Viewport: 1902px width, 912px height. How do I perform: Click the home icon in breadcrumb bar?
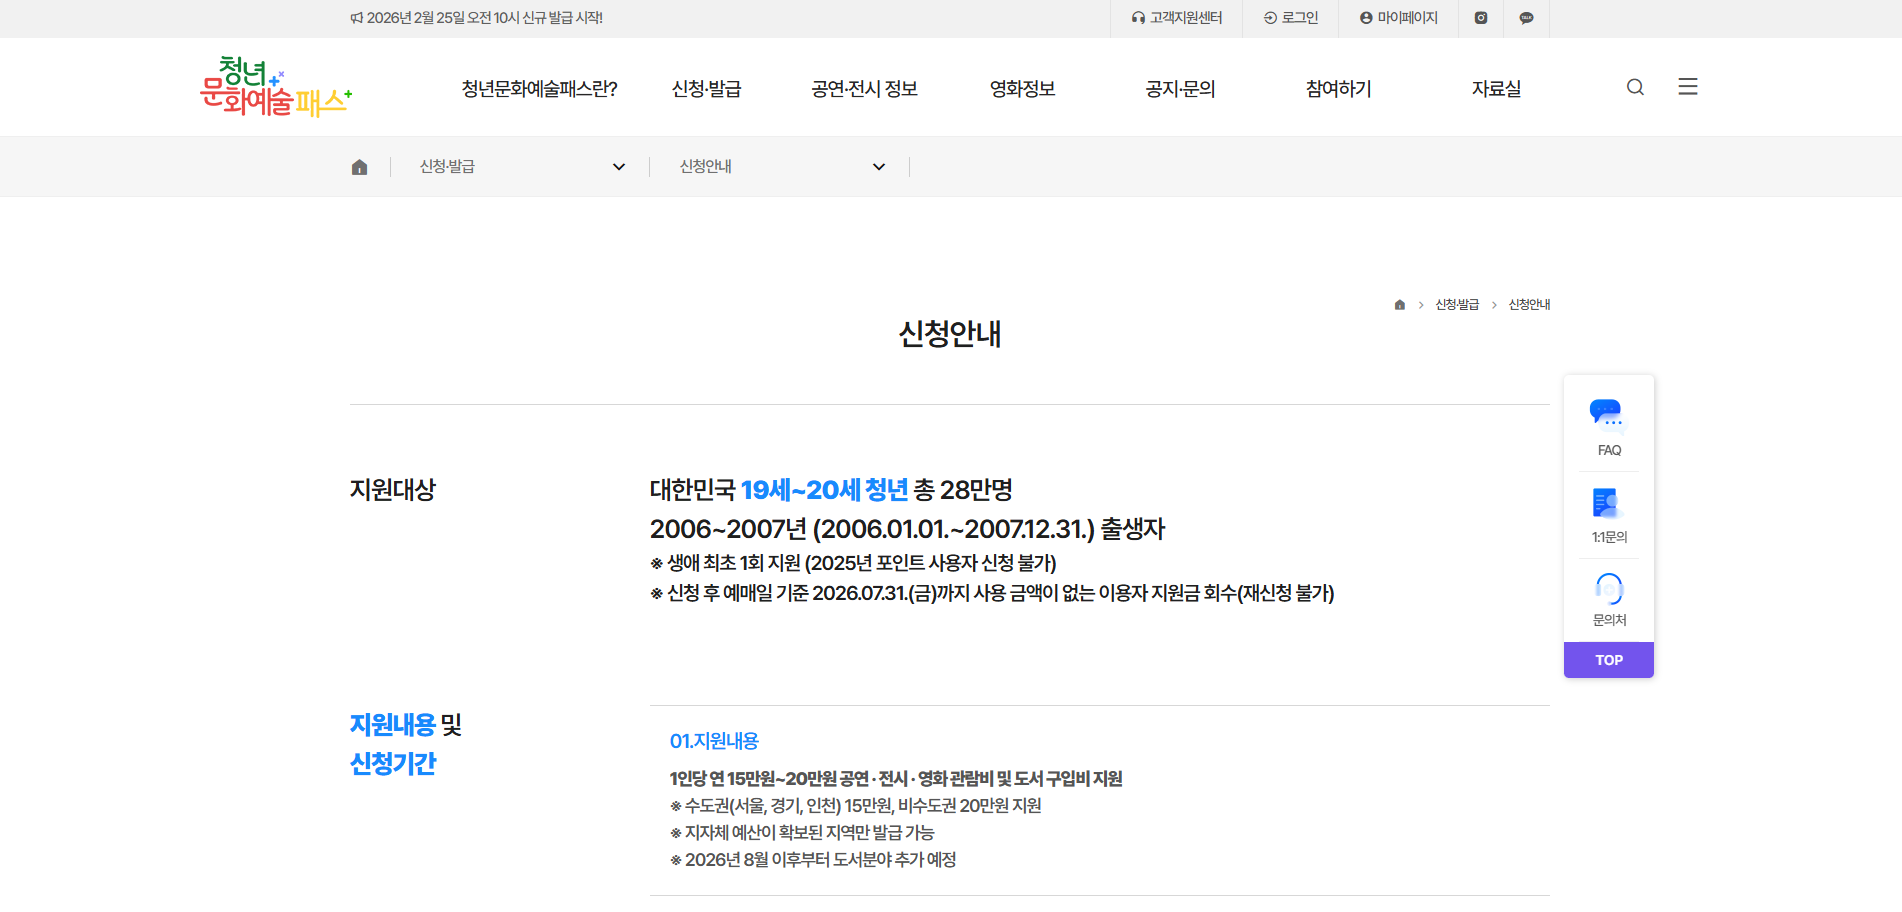pyautogui.click(x=359, y=167)
